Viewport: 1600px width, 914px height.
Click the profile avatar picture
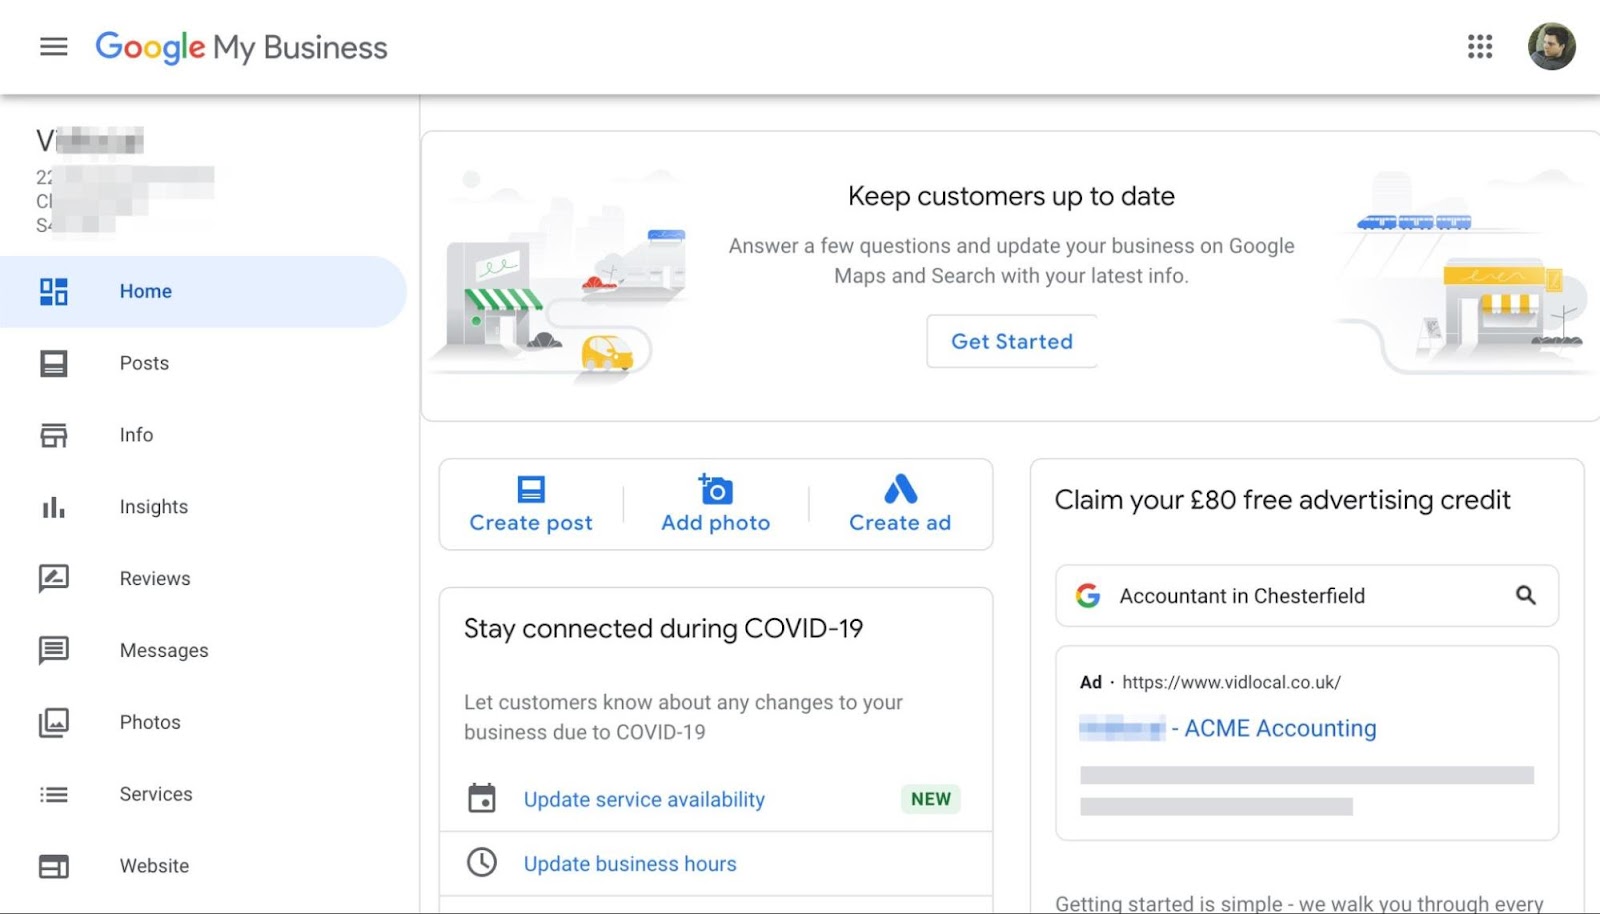pos(1552,46)
